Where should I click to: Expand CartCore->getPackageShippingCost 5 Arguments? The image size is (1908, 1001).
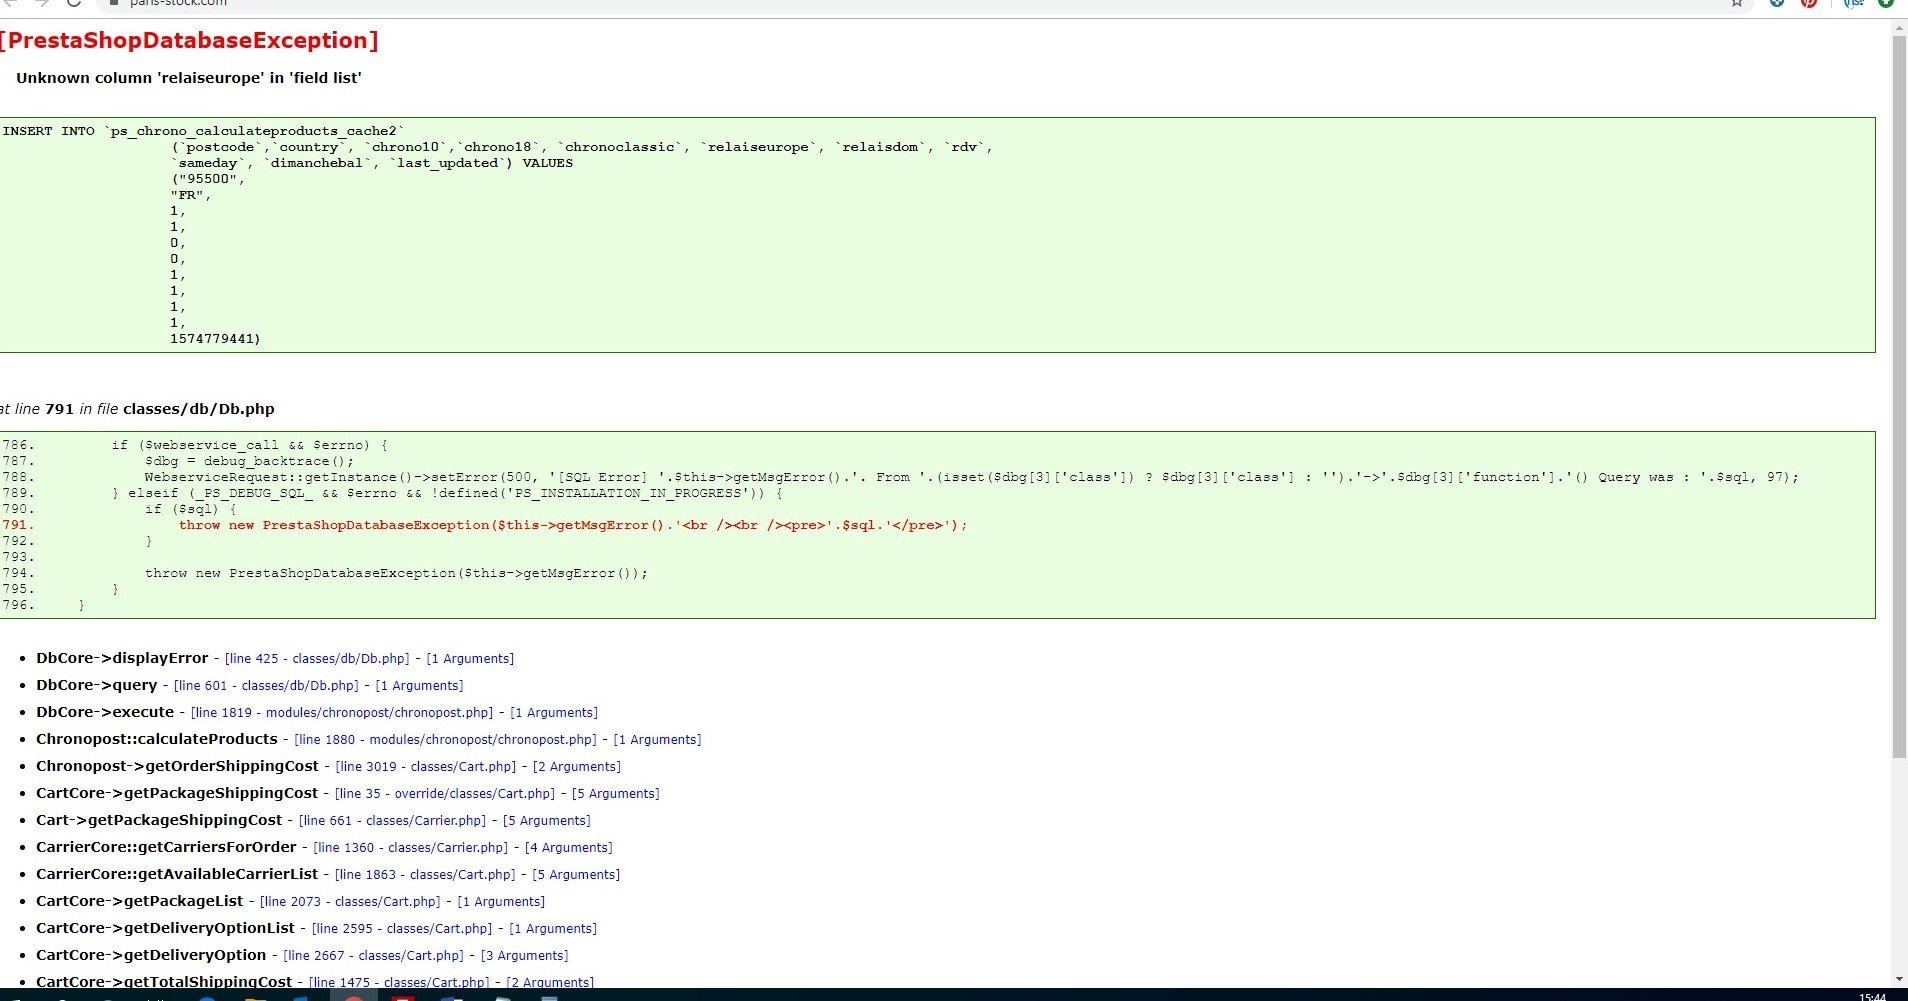point(615,794)
